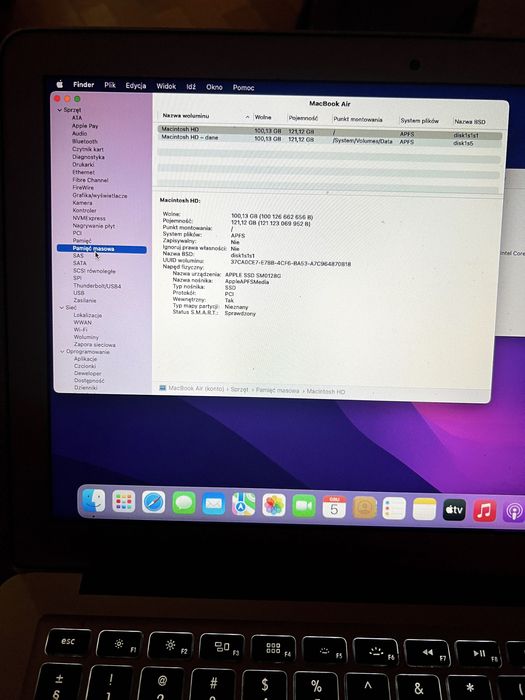Open Launchpad in the Dock
Screen dimensions: 525x700
[124, 502]
